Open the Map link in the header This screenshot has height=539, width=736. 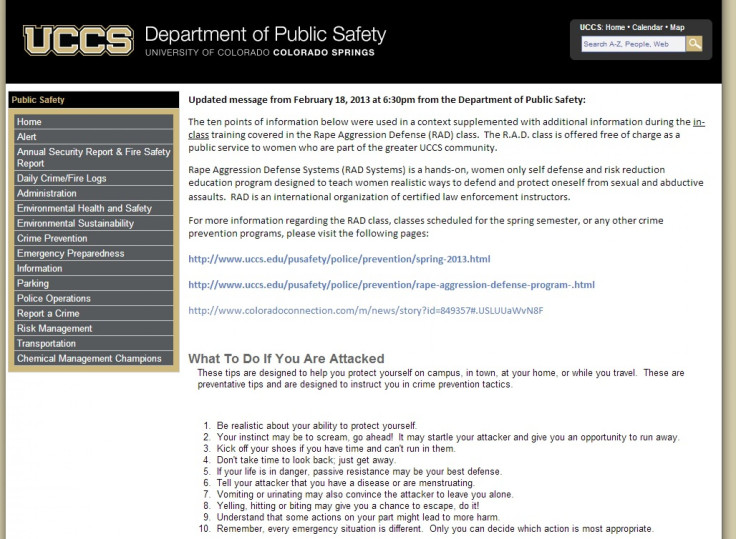coord(677,27)
